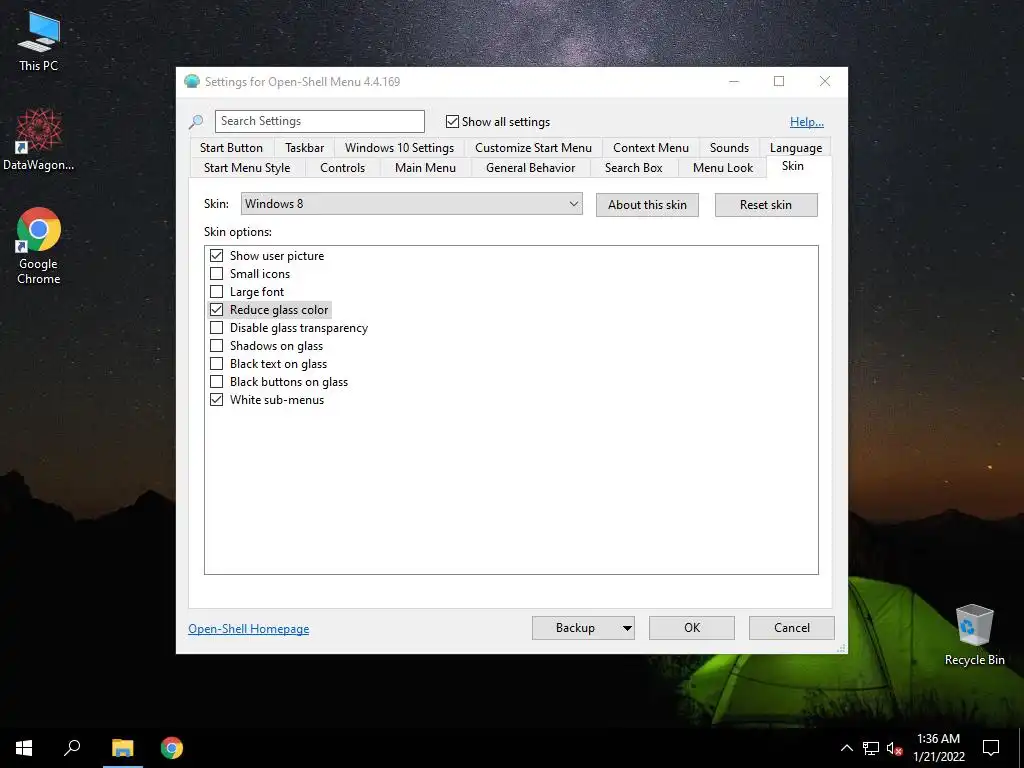Click the Show Desktop sliver on the taskbar
This screenshot has width=1024, height=768.
click(x=1020, y=748)
